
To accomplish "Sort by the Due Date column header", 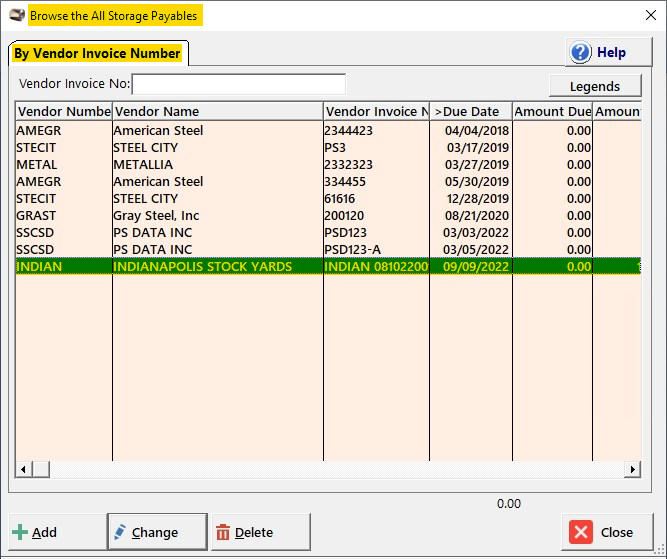I will (x=471, y=111).
